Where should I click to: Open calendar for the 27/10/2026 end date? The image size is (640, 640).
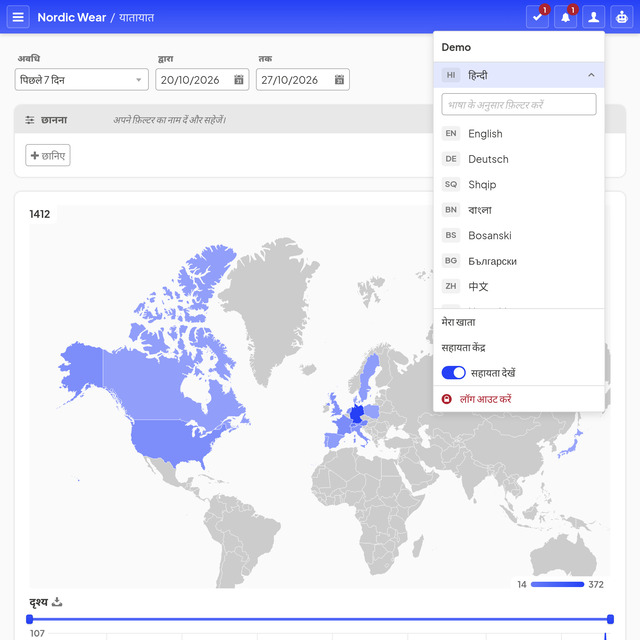click(x=339, y=80)
